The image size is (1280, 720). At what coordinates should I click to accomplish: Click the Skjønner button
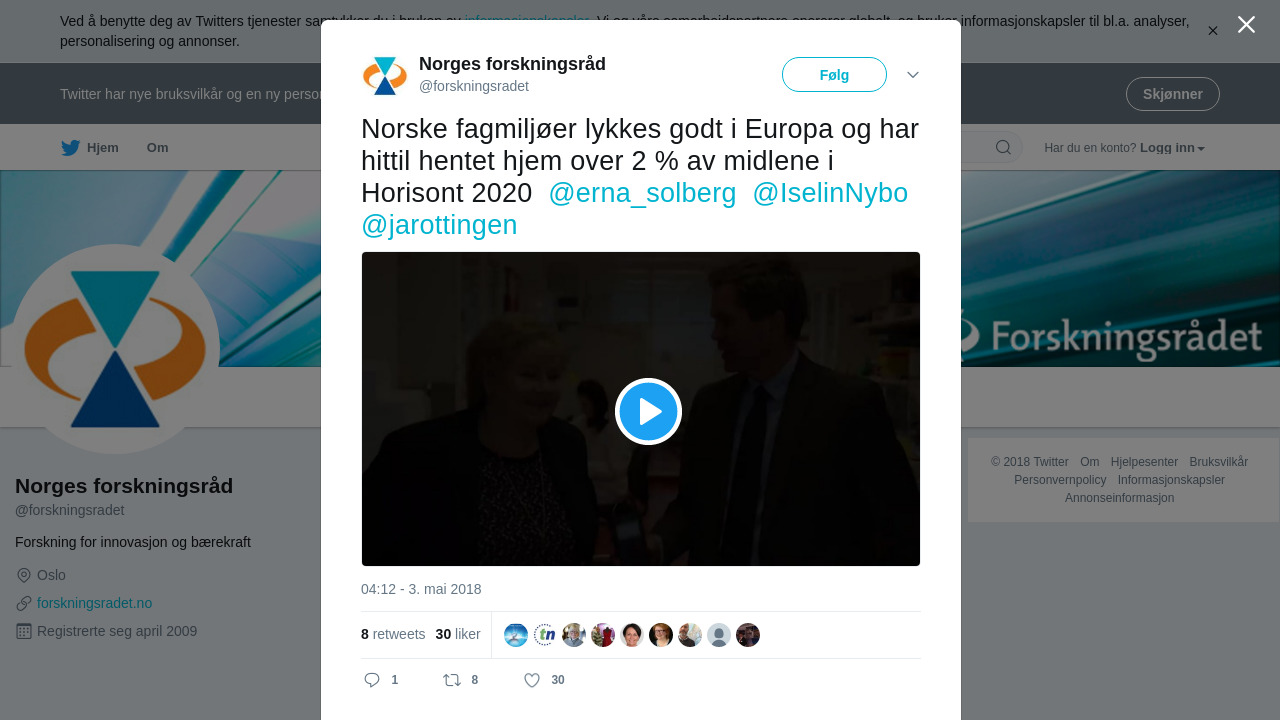1172,94
